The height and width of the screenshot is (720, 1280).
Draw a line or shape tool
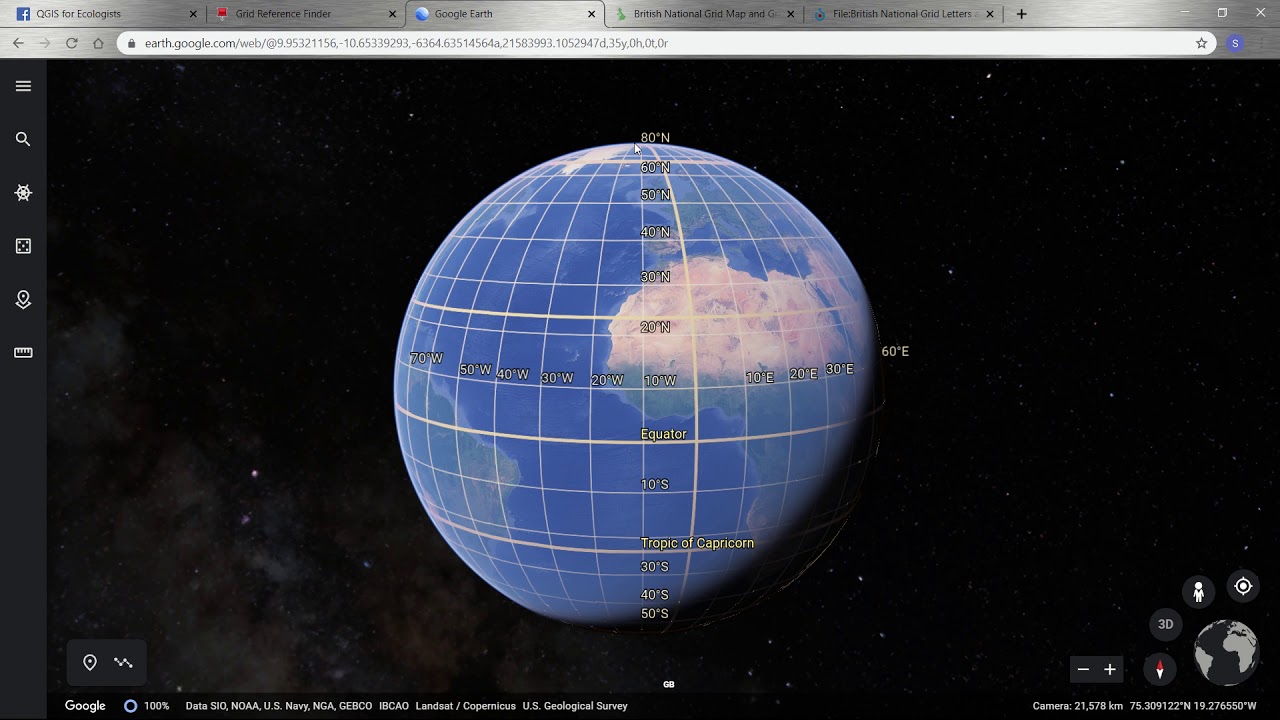coord(123,662)
